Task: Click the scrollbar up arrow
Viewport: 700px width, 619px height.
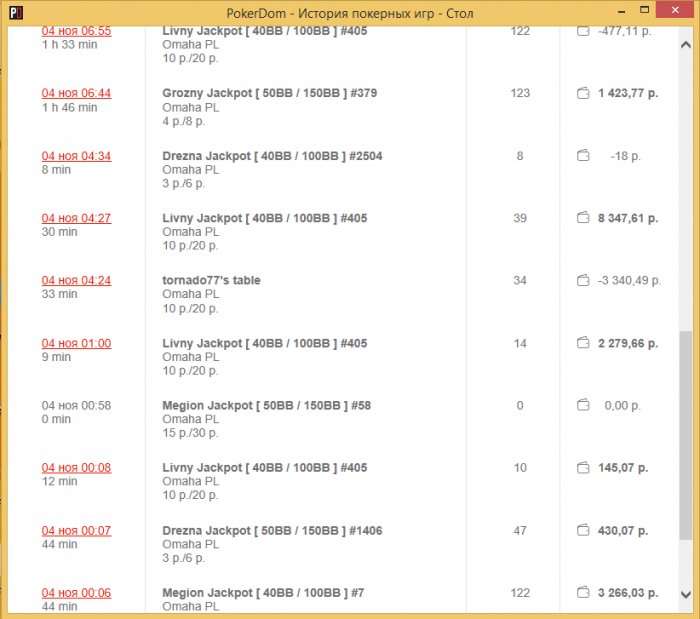Action: pos(686,45)
